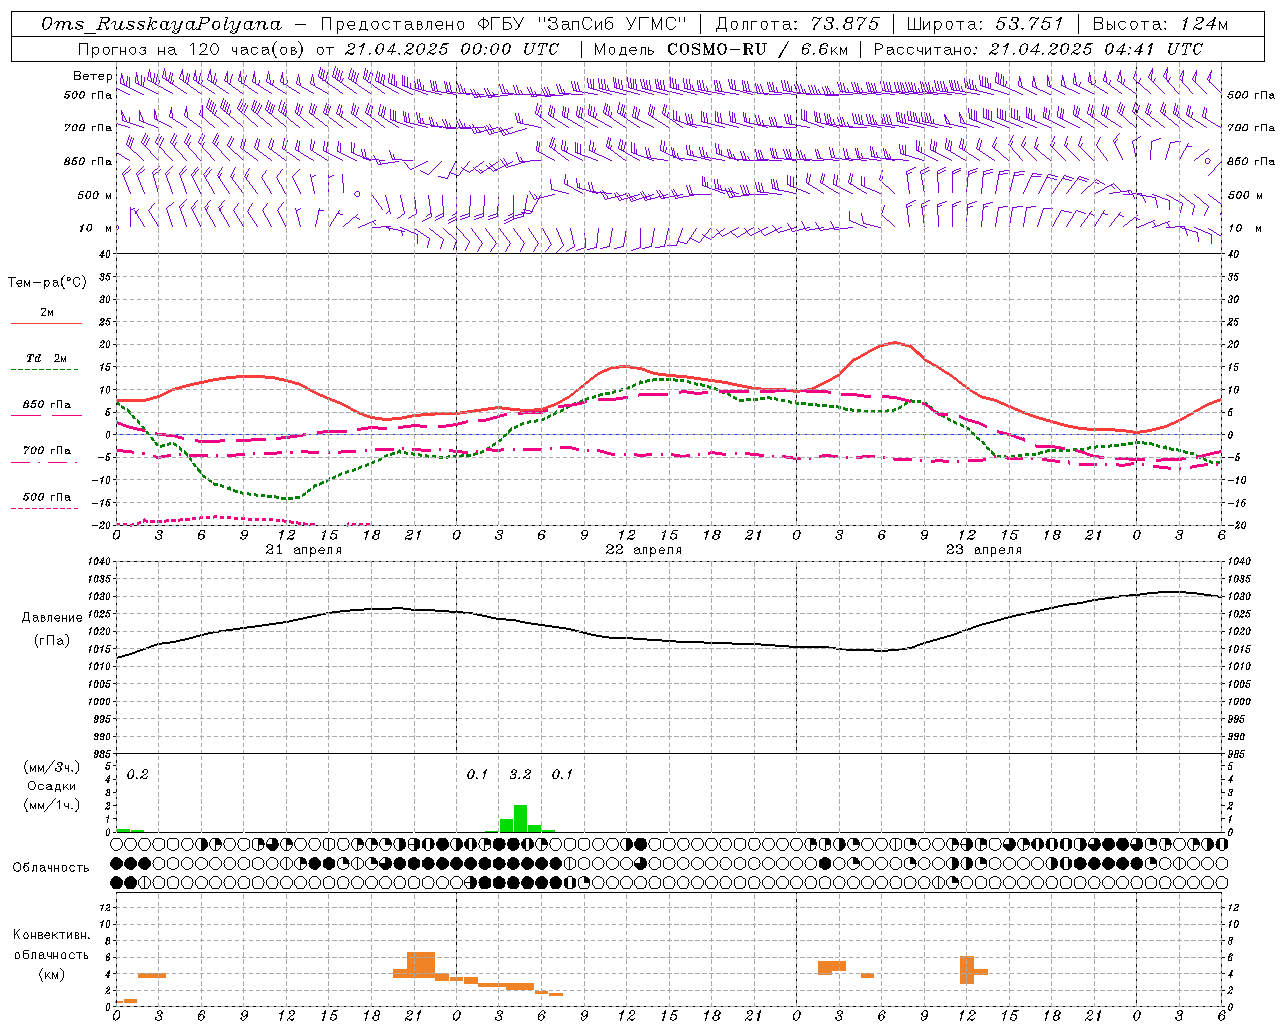
Task: Click the station title Oms_RusskayaPolyana
Action: point(162,24)
